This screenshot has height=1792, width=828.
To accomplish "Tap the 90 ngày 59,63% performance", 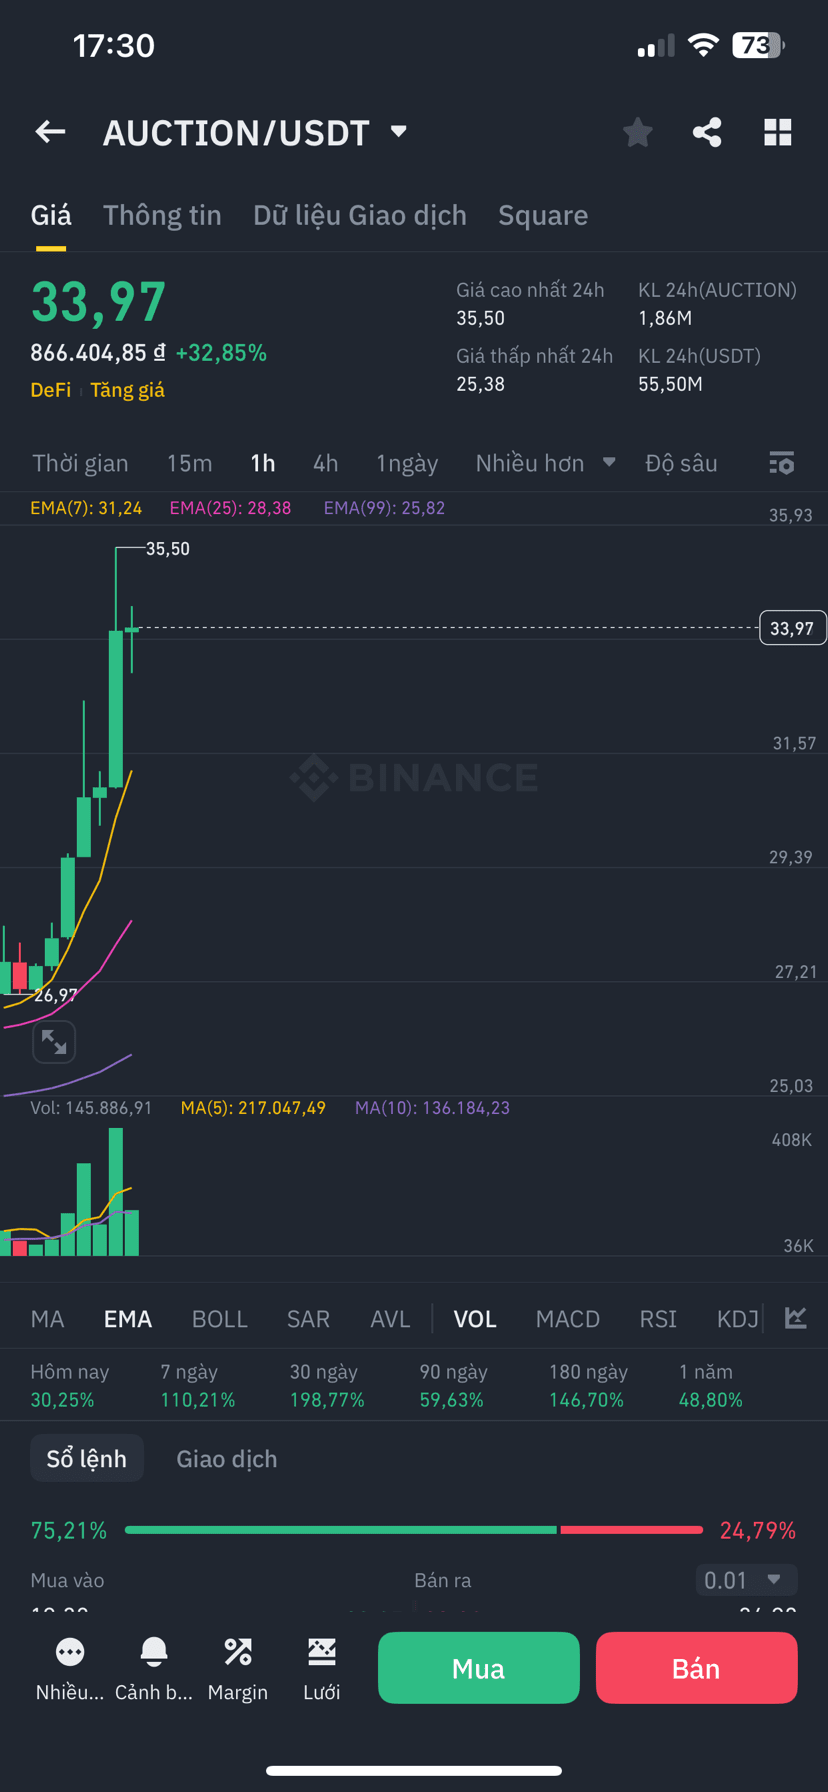I will [453, 1386].
